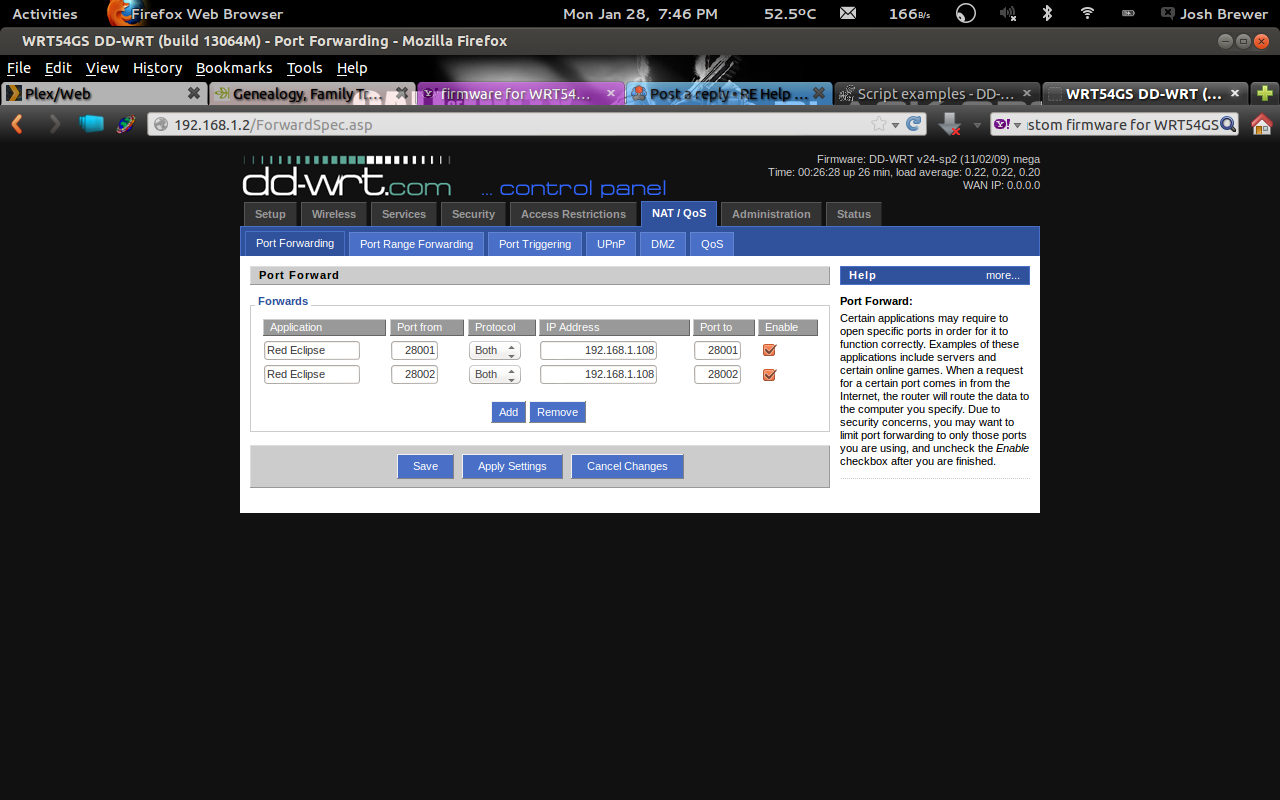
Task: Open a new tab with the plus icon
Action: [x=1265, y=94]
